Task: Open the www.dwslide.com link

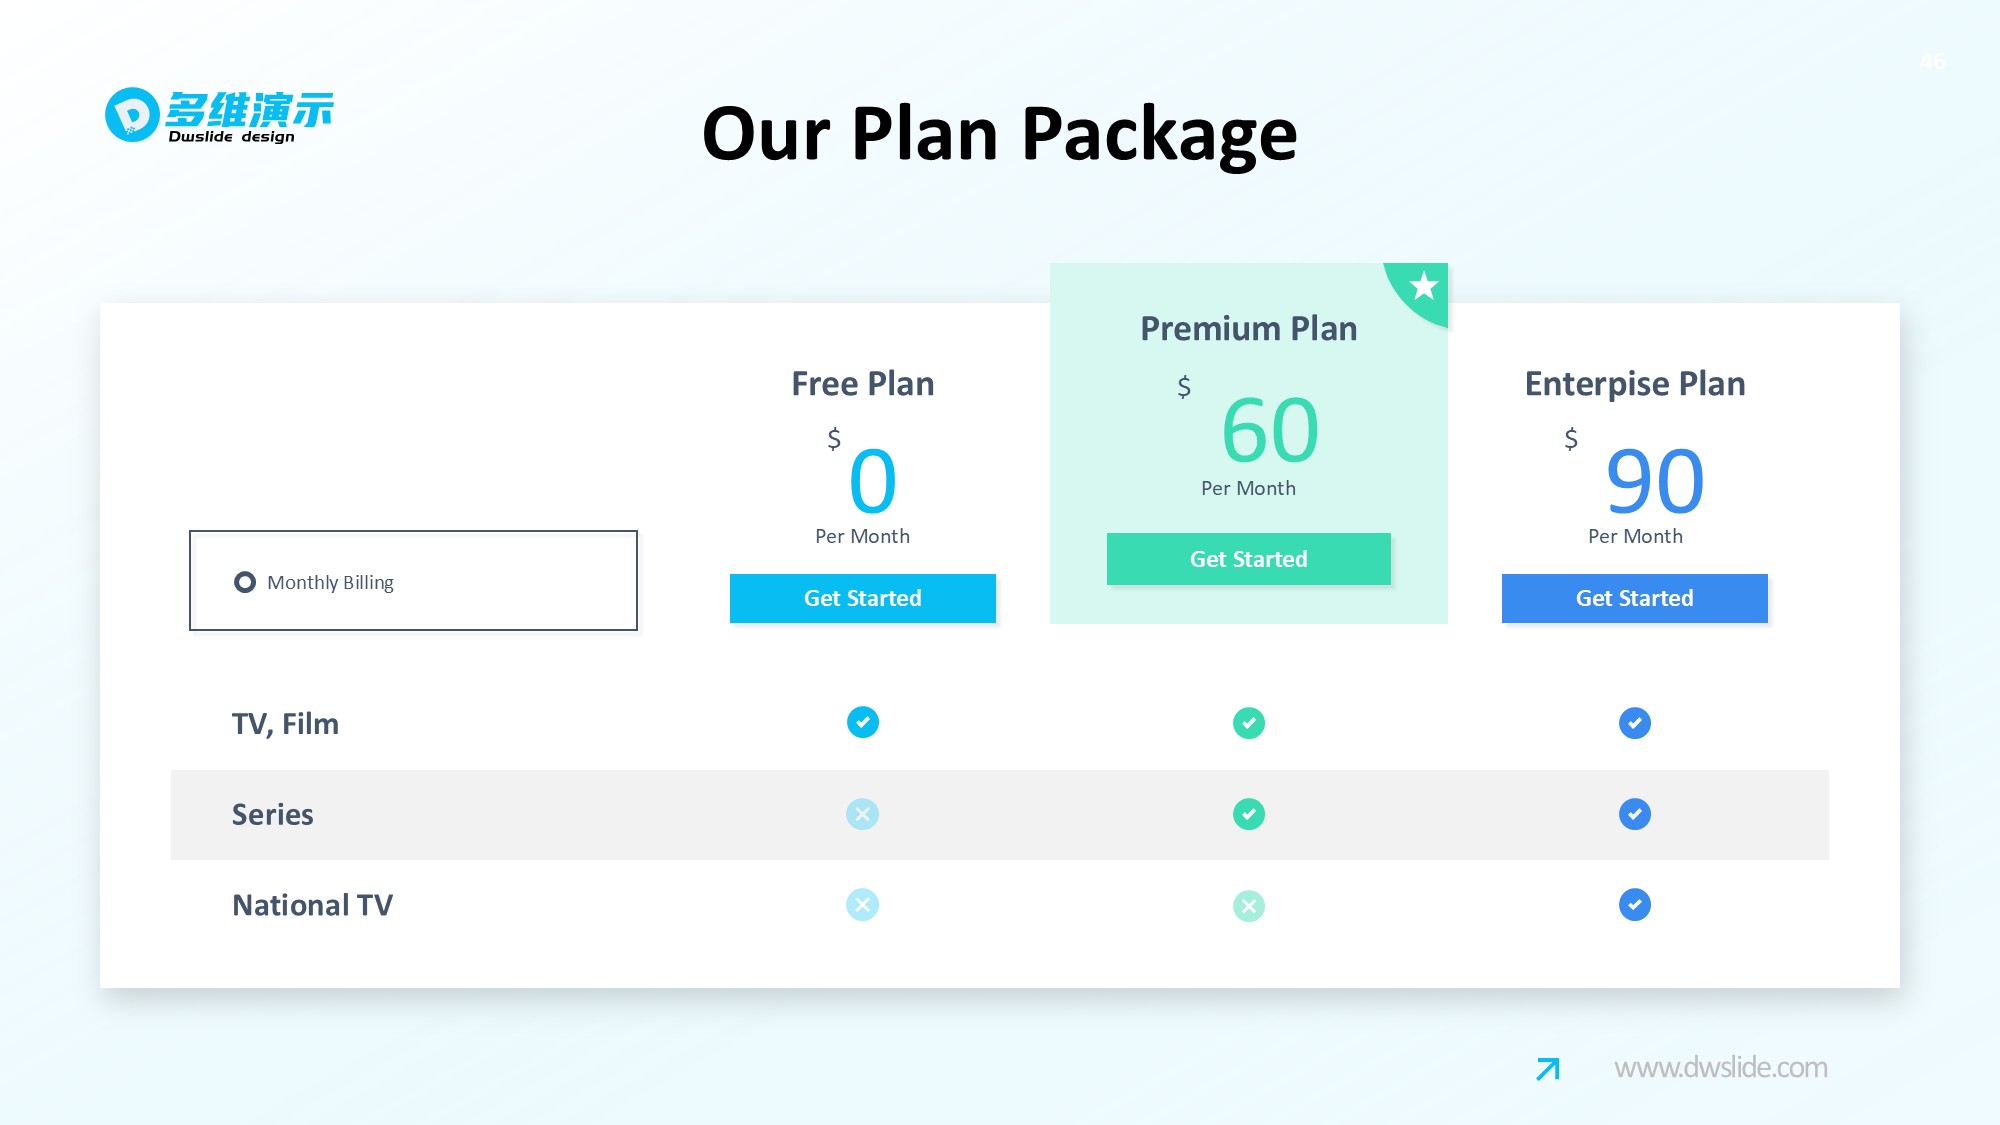Action: coord(1720,1068)
